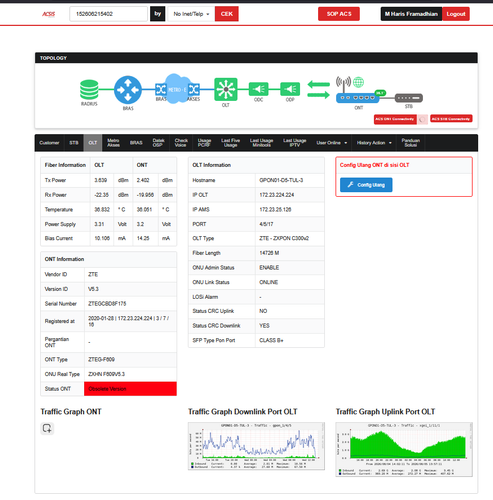Screen dimensions: 493x500
Task: Open the BRAS tab
Action: pyautogui.click(x=136, y=143)
